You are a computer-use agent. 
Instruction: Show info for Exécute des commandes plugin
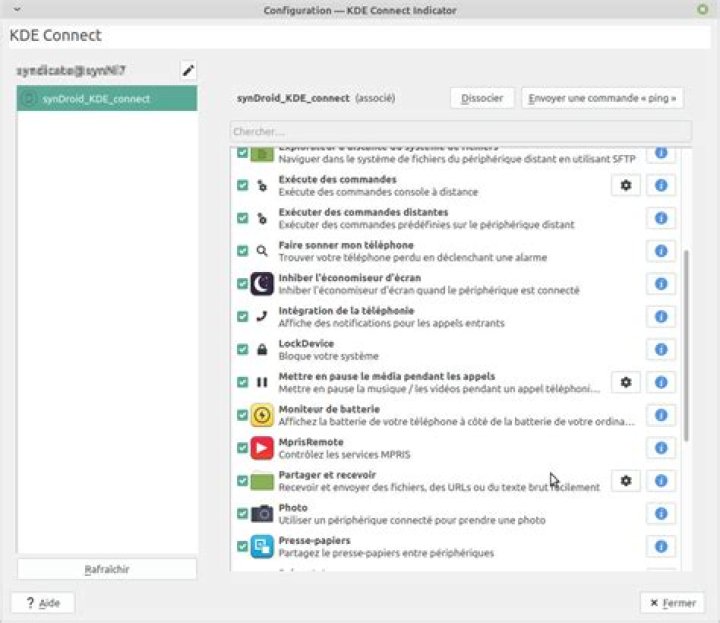point(661,185)
